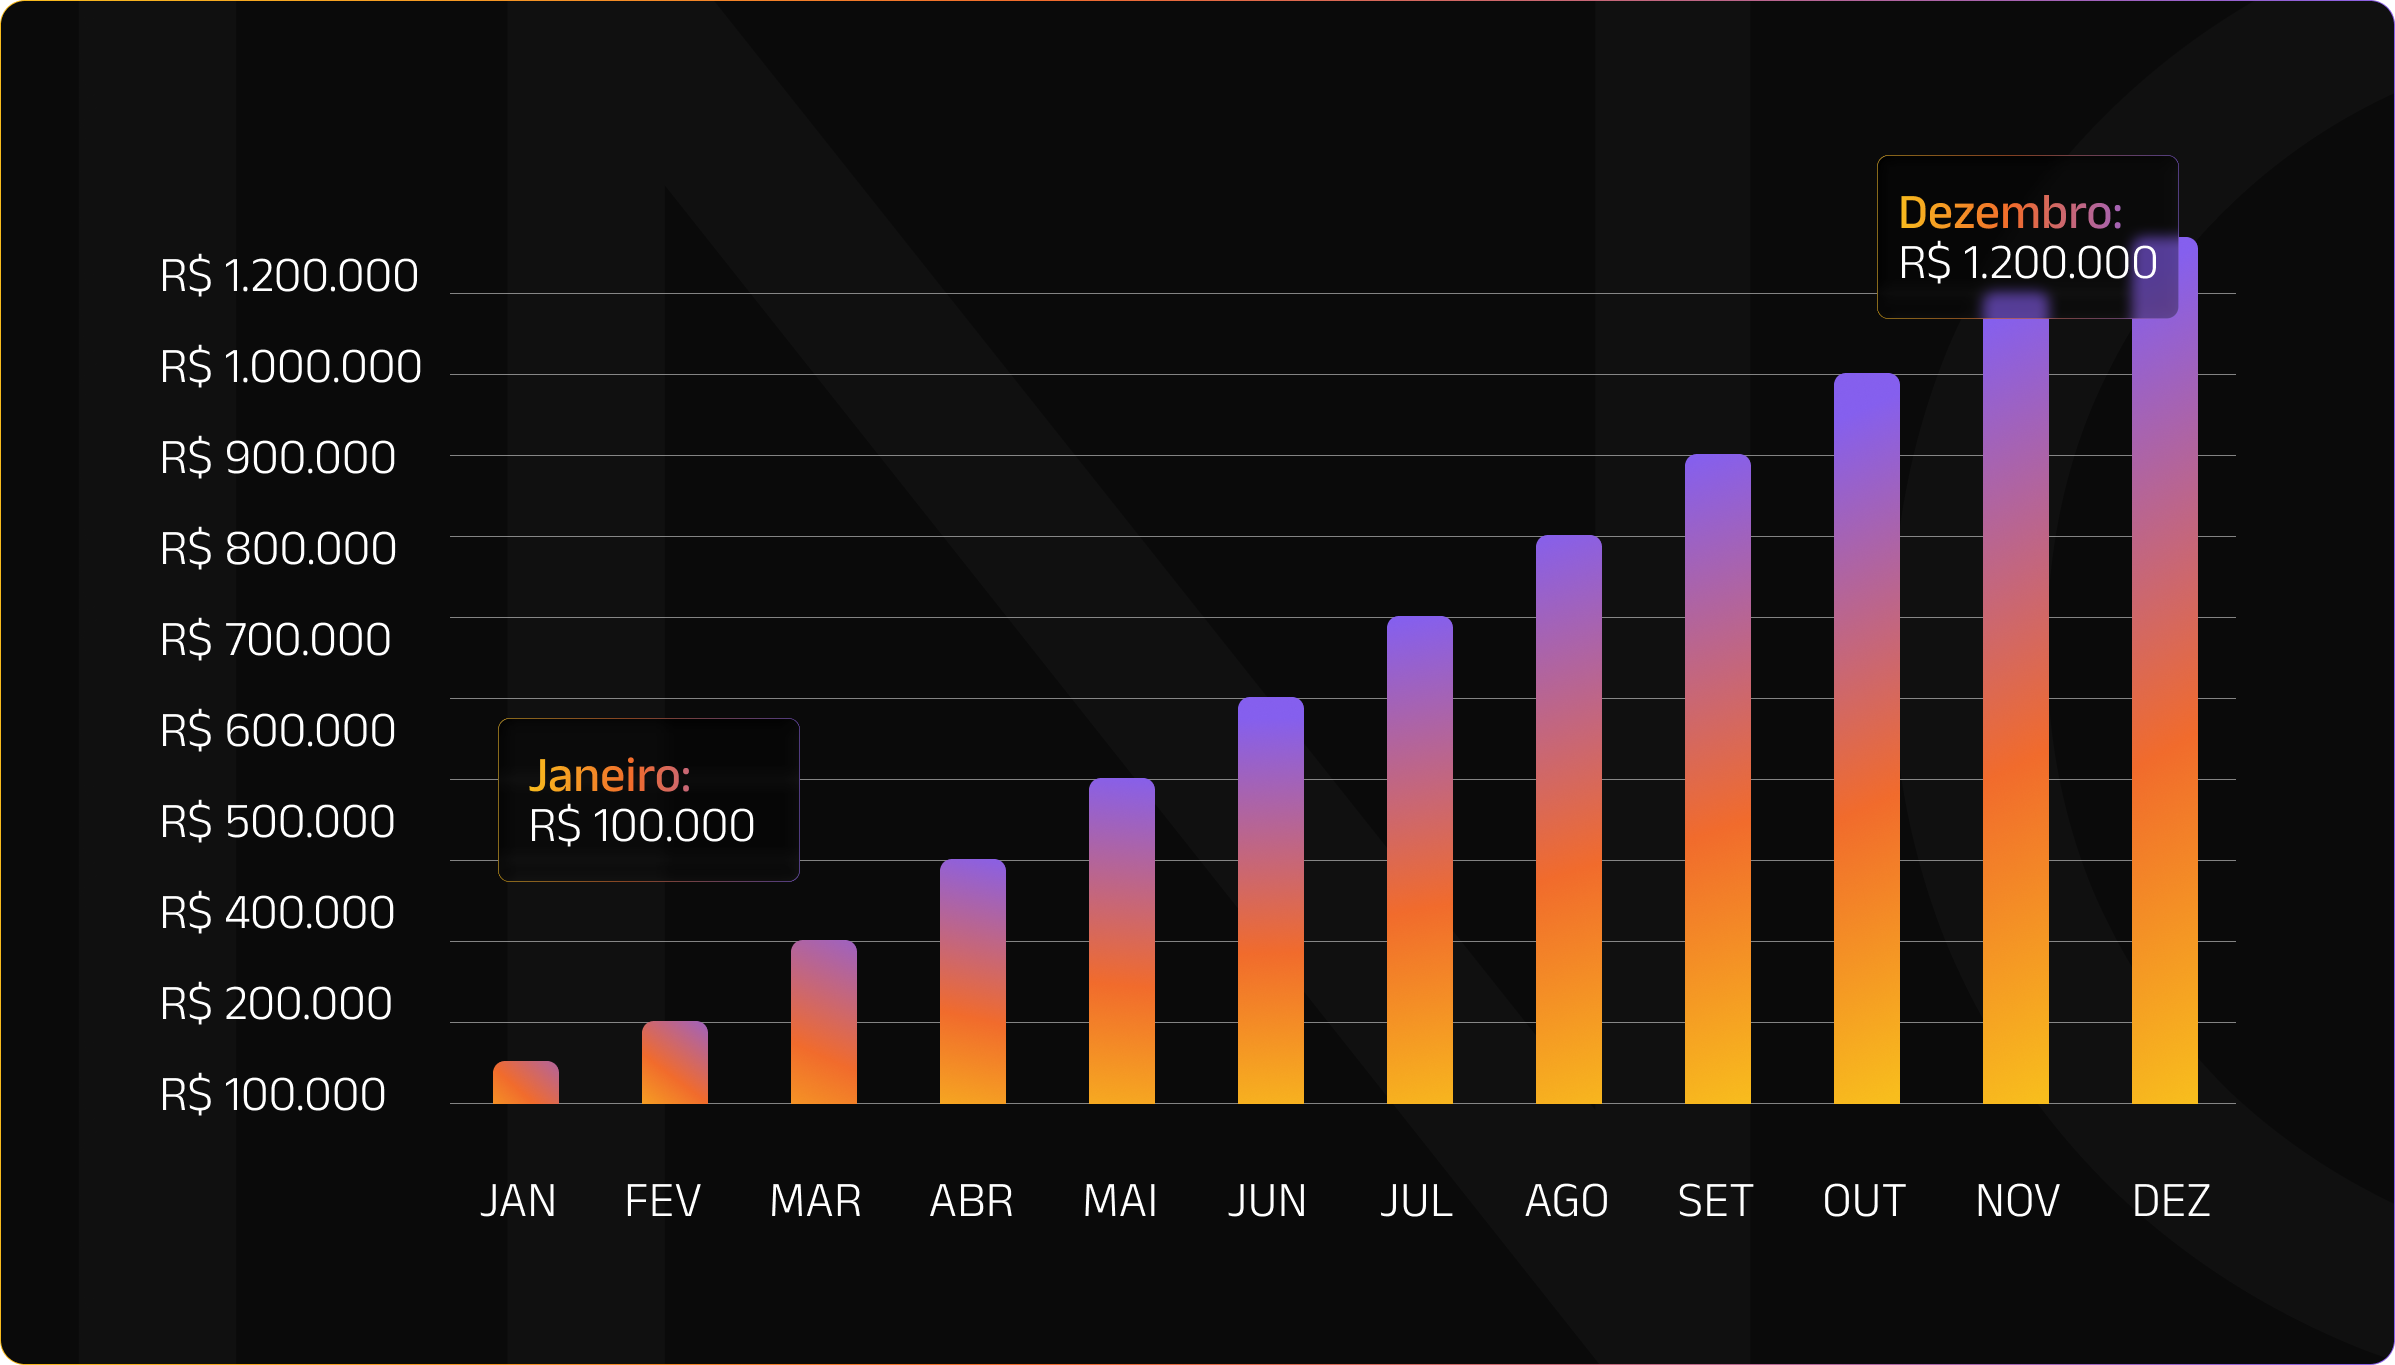Click the JUL bar
The width and height of the screenshot is (2395, 1365).
(1419, 860)
